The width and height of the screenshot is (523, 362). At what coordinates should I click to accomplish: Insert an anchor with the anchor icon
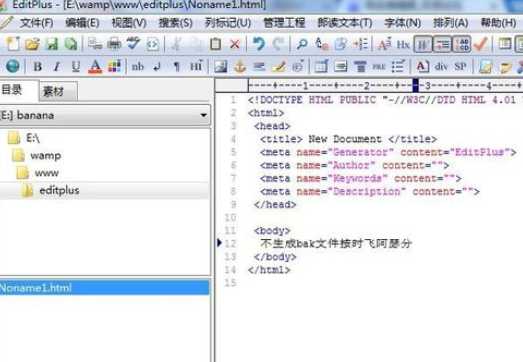tap(239, 66)
